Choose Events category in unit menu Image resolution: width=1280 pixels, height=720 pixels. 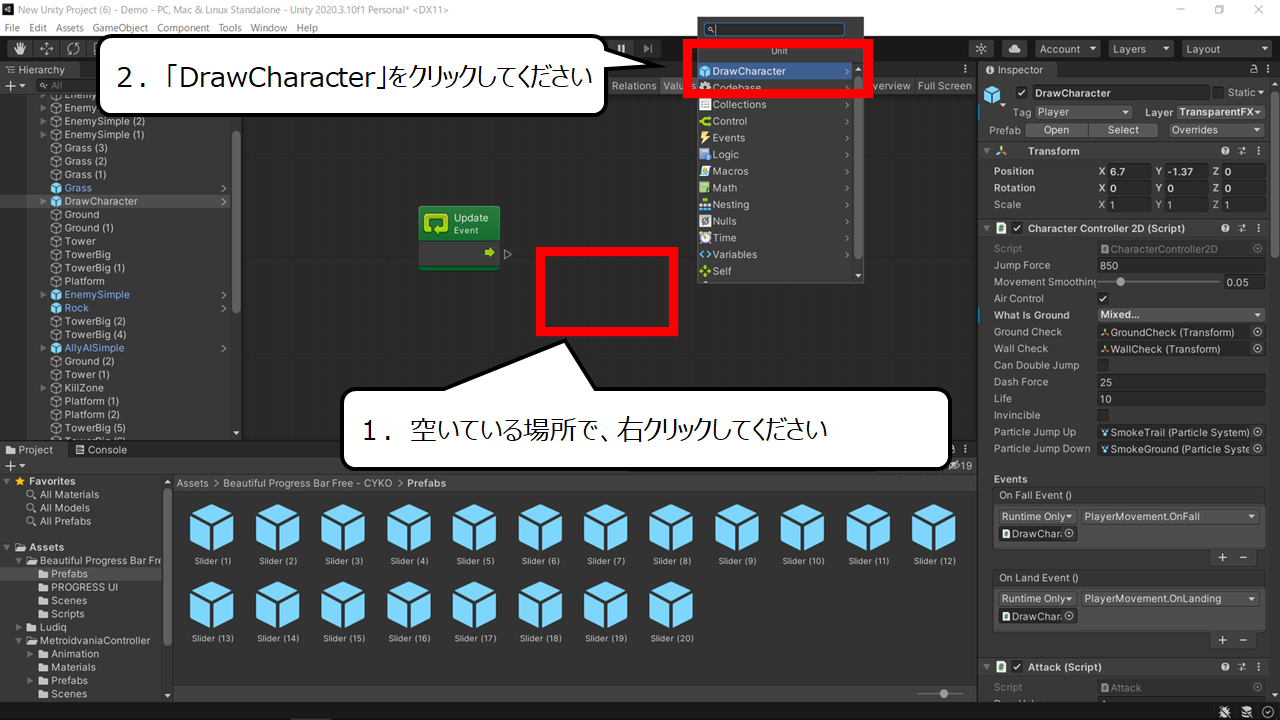click(x=775, y=138)
